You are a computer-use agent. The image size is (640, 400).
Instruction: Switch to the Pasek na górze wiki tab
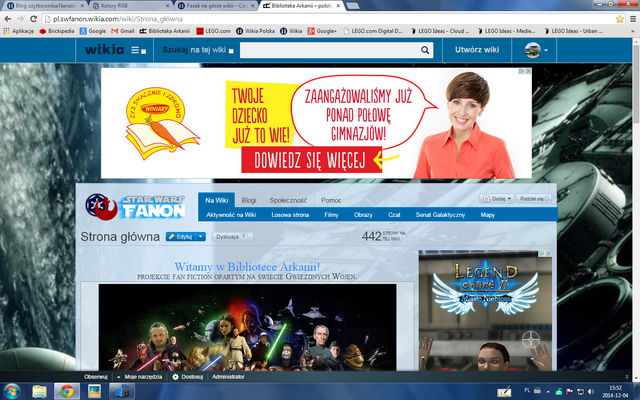(217, 6)
